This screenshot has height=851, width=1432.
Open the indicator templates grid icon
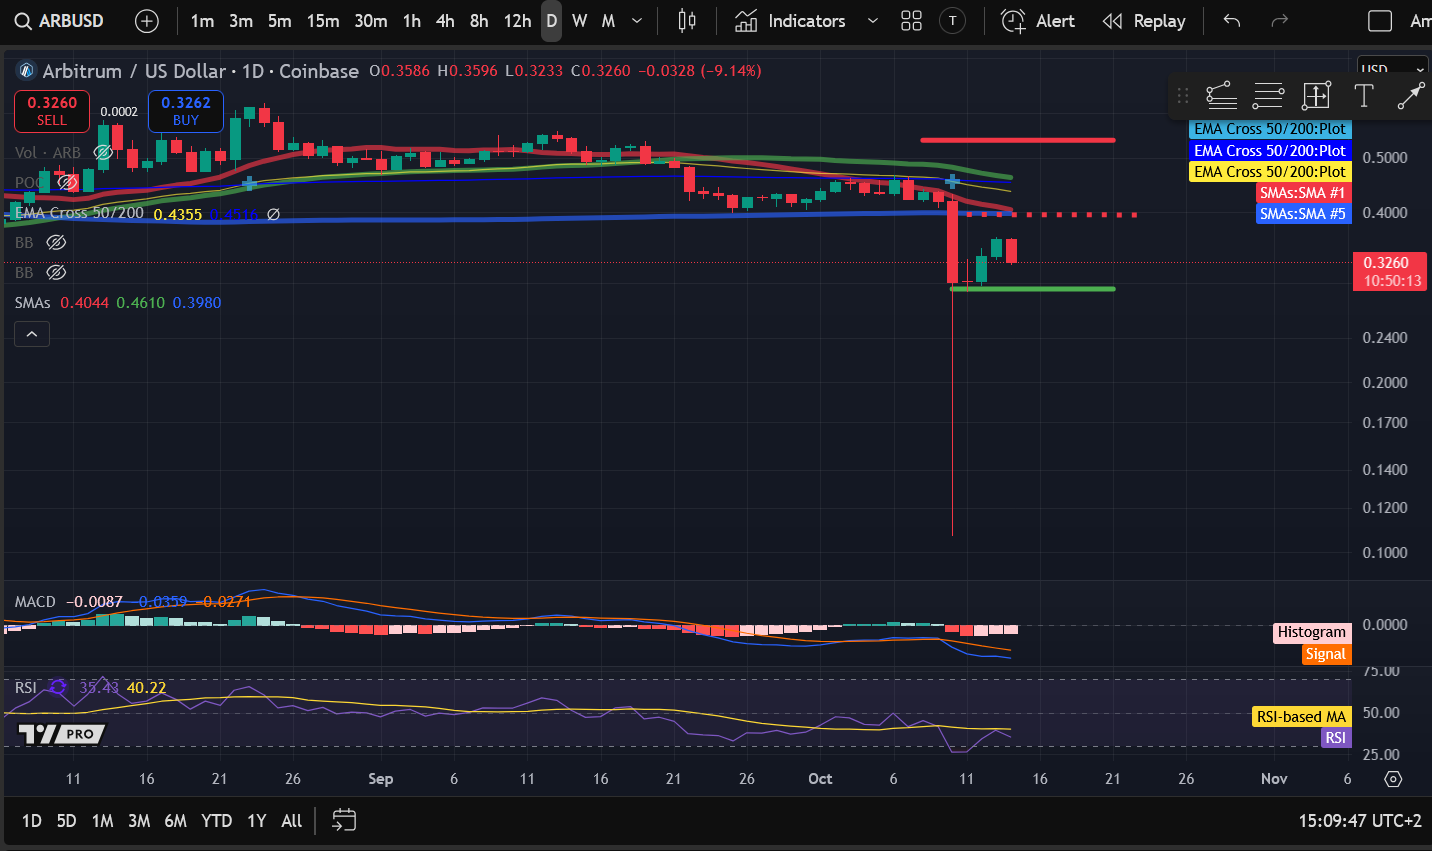tap(911, 21)
